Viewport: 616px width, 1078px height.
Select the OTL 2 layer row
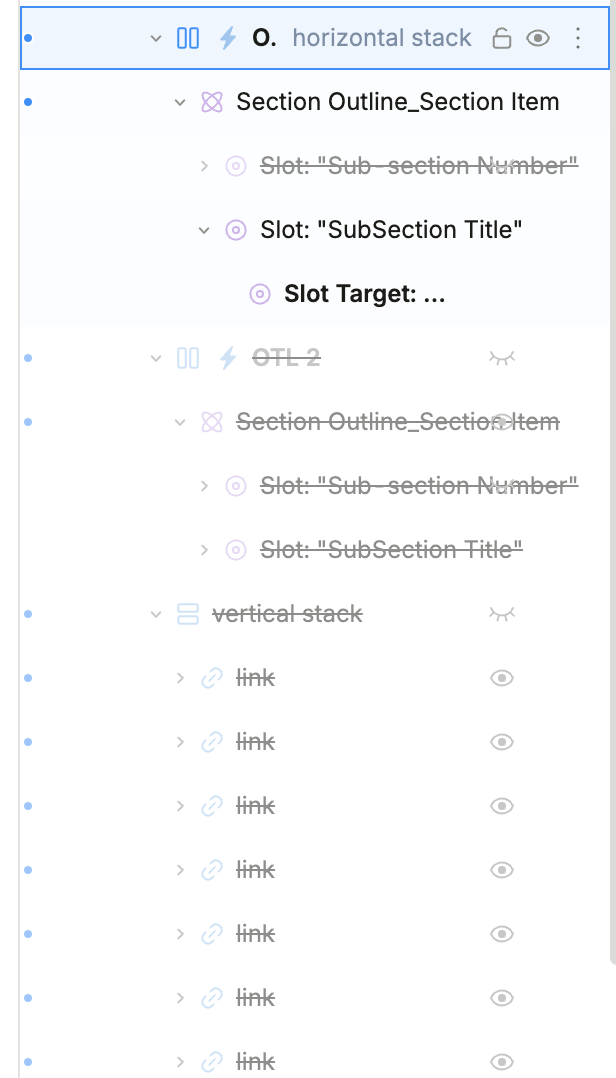tap(286, 358)
